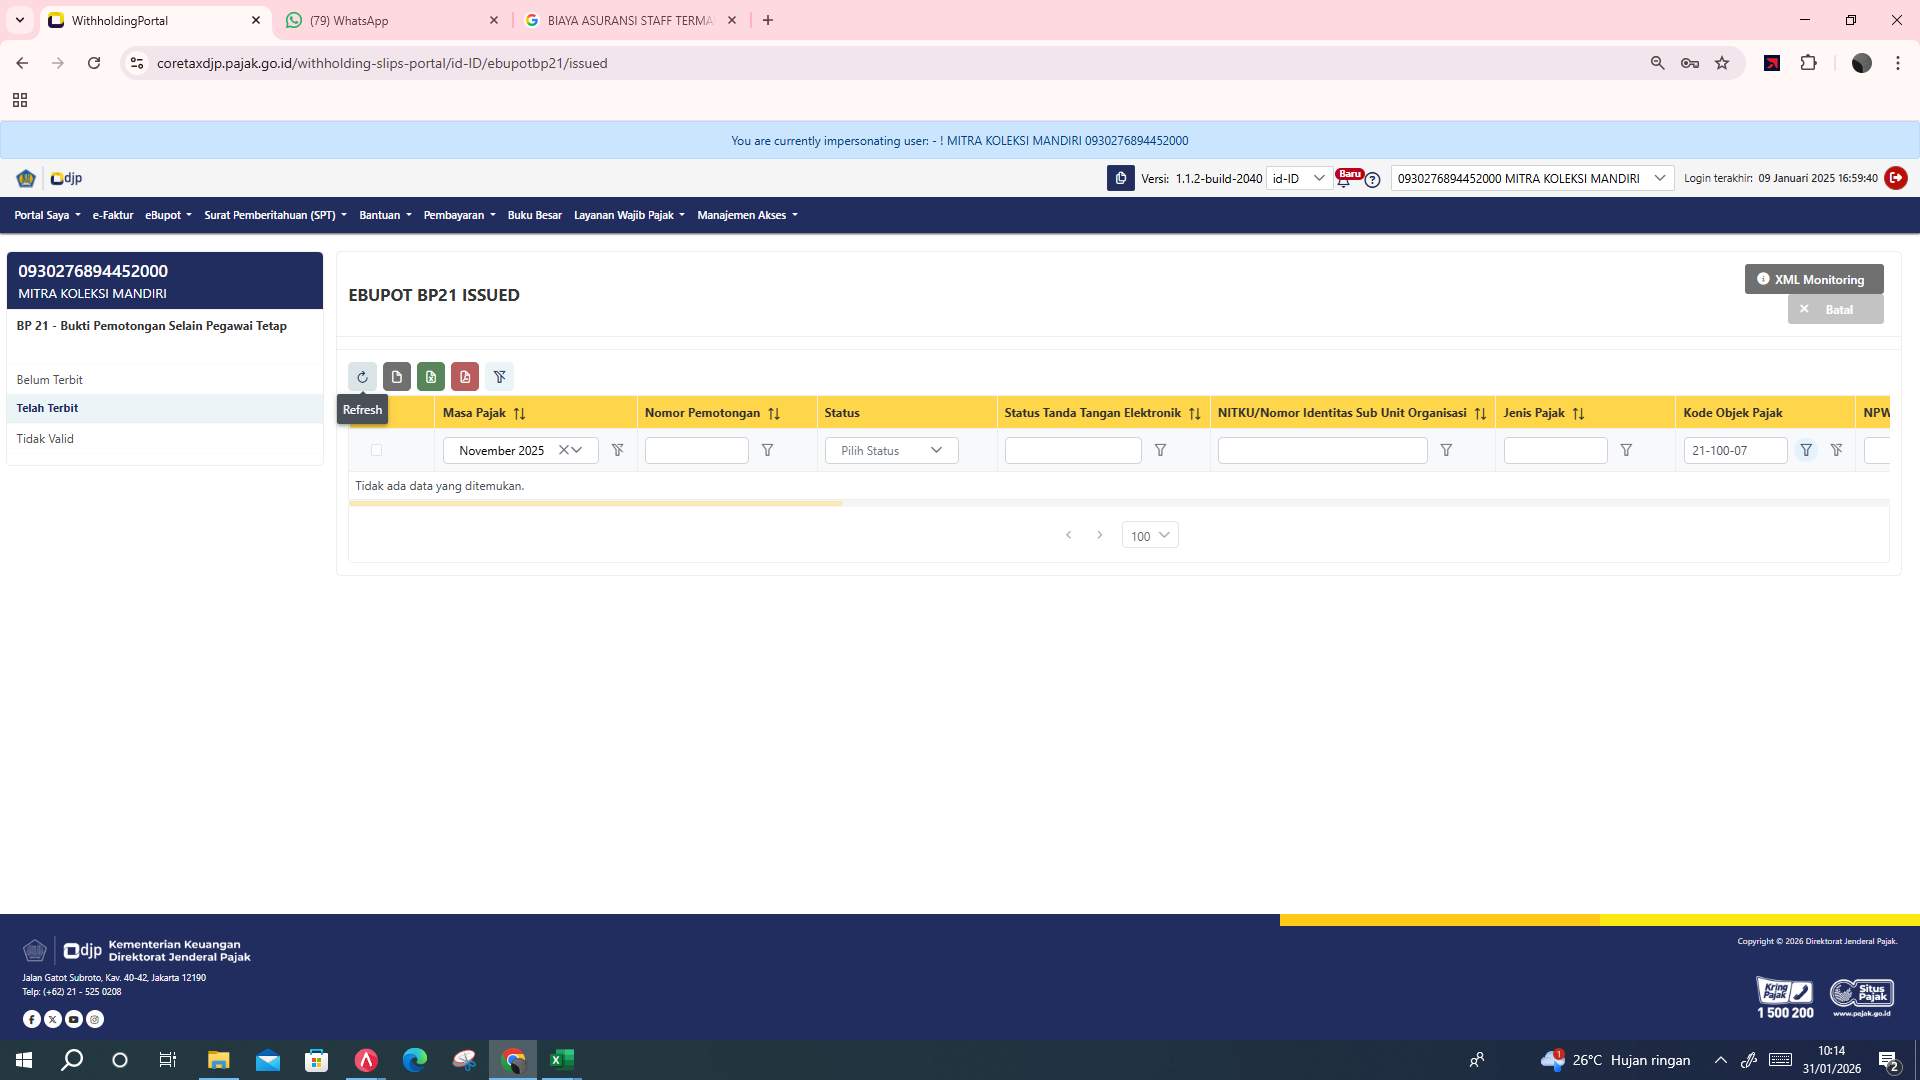Screen dimensions: 1920x1080
Task: Select Belum Terbit in the sidebar
Action: coord(52,380)
